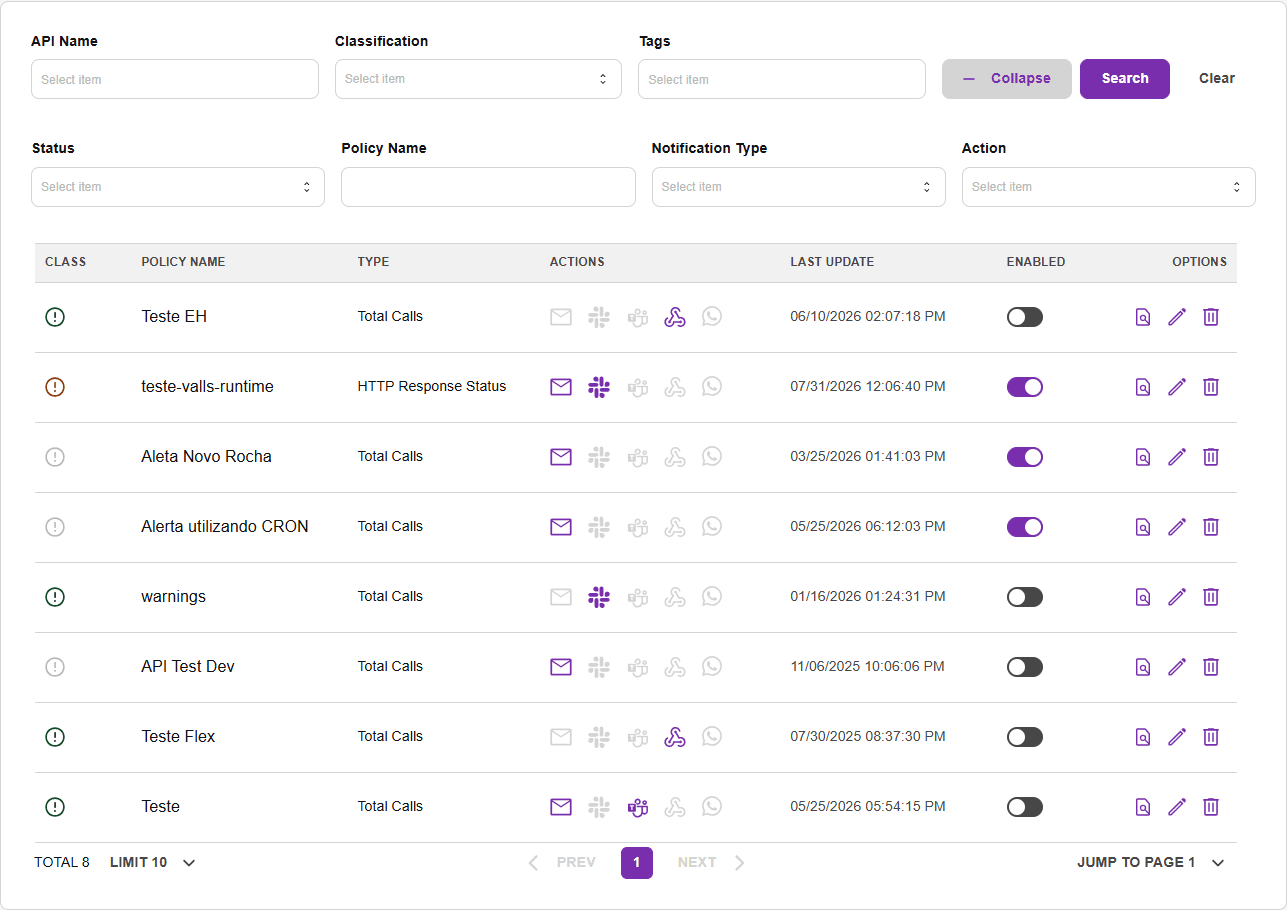Click the Slack icon in teste-valls-runtime row

[599, 387]
